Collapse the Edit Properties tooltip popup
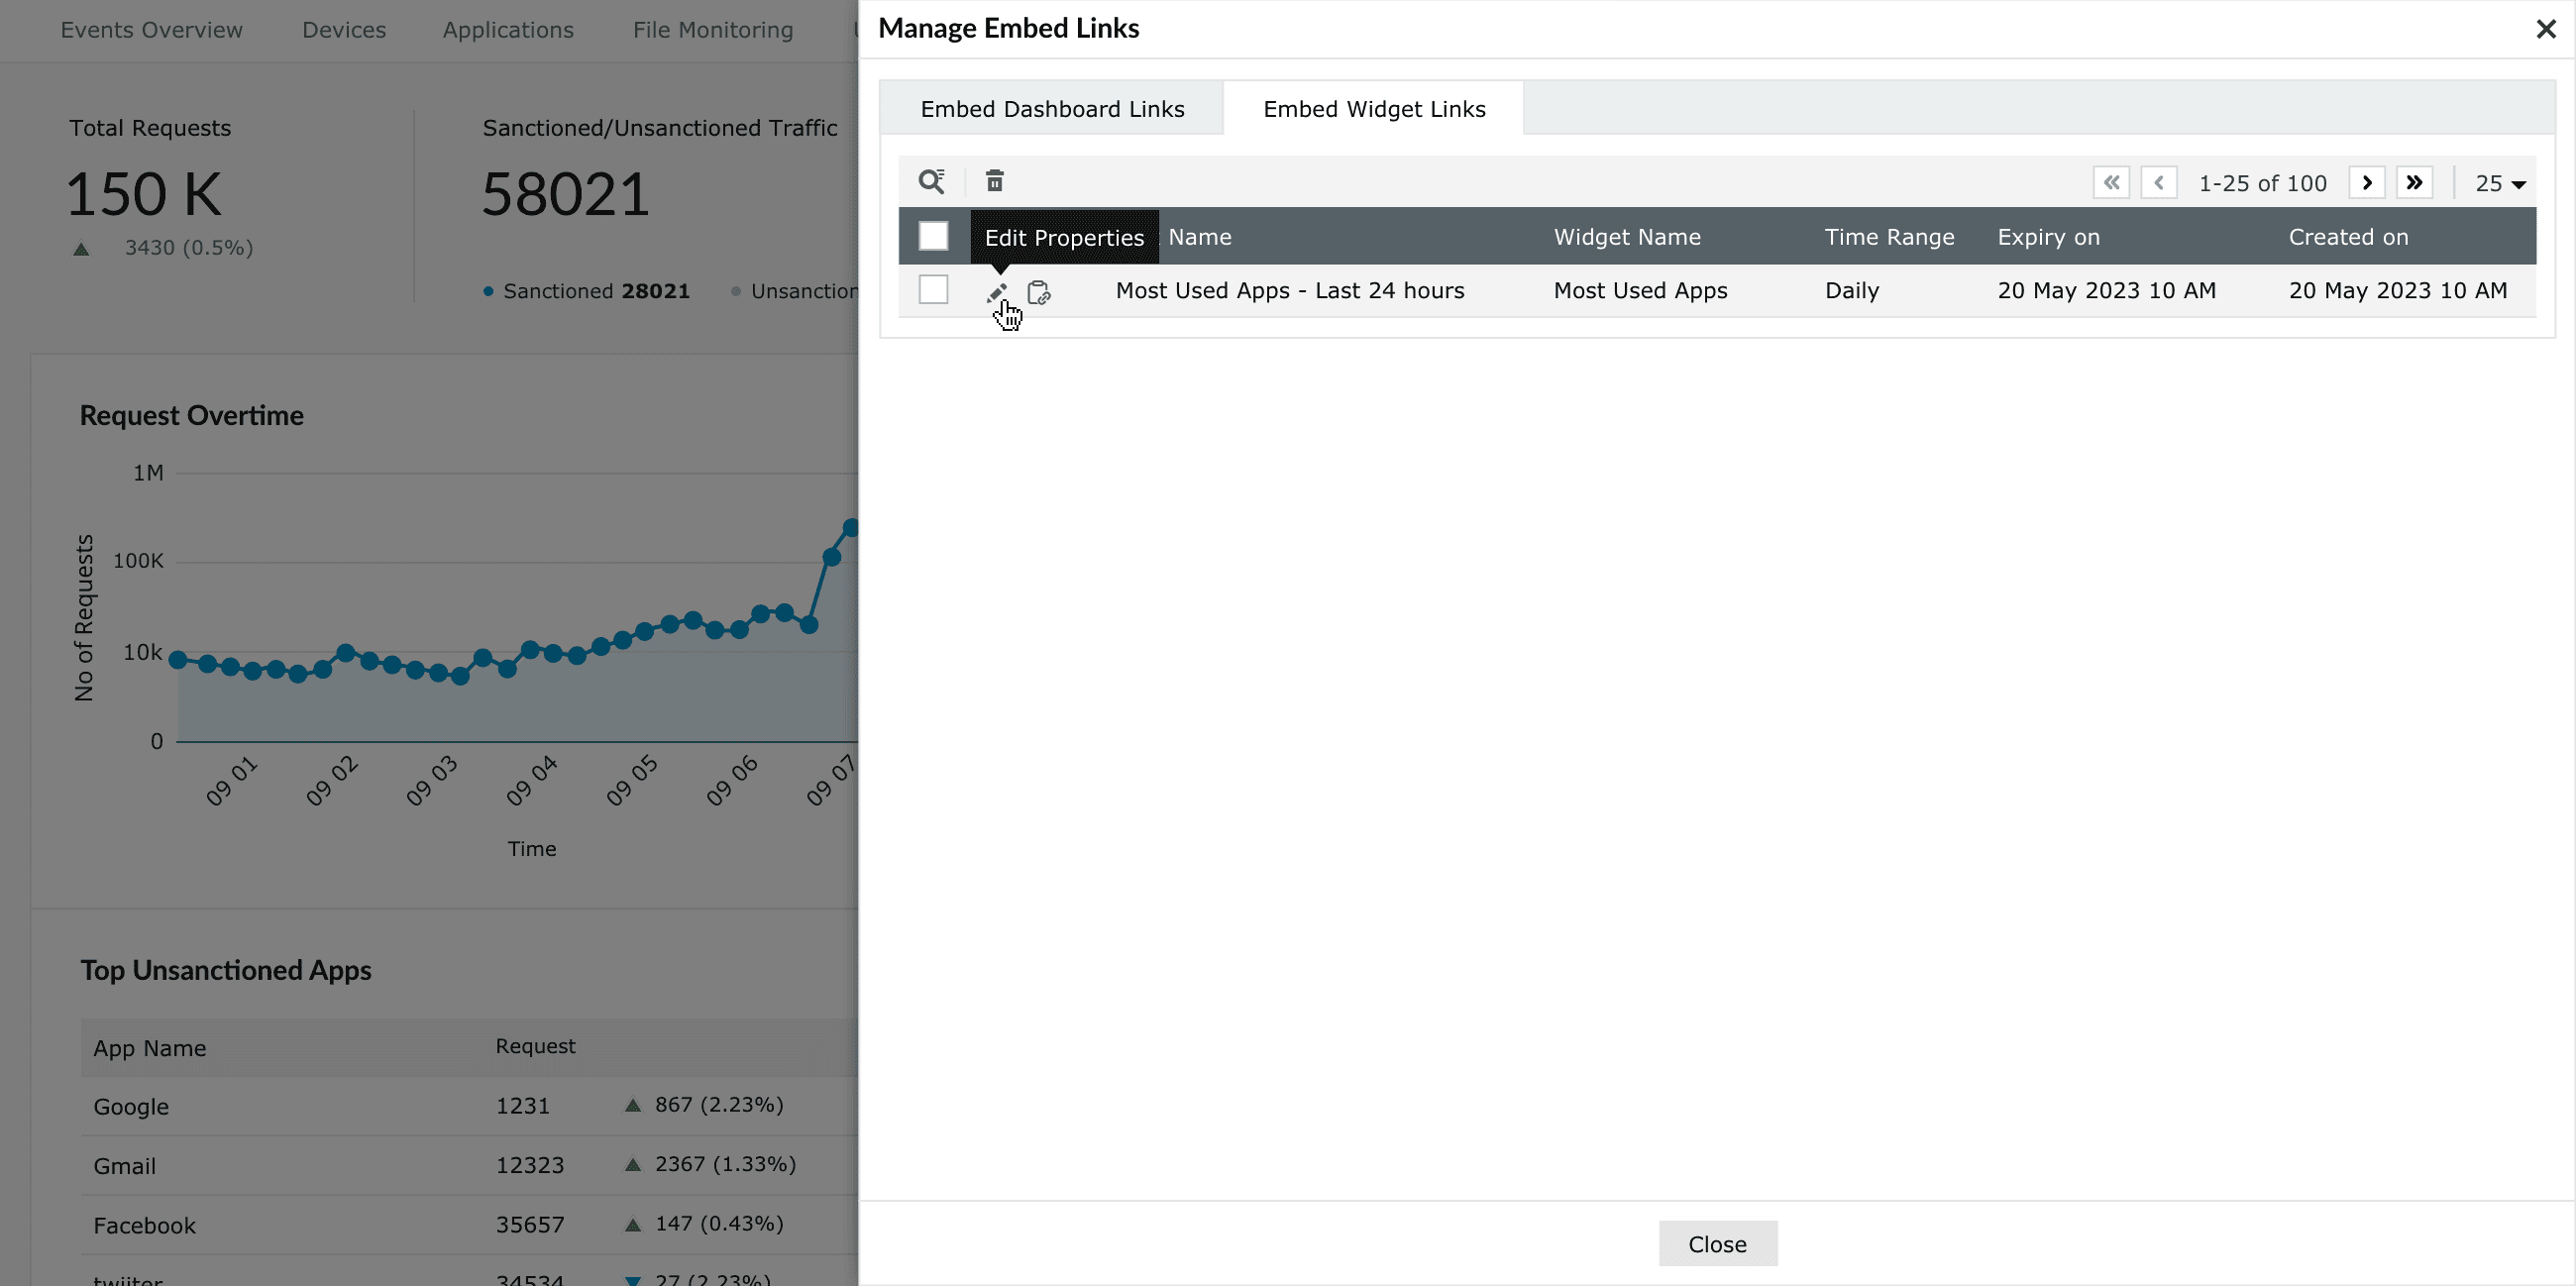2576x1286 pixels. click(1063, 237)
